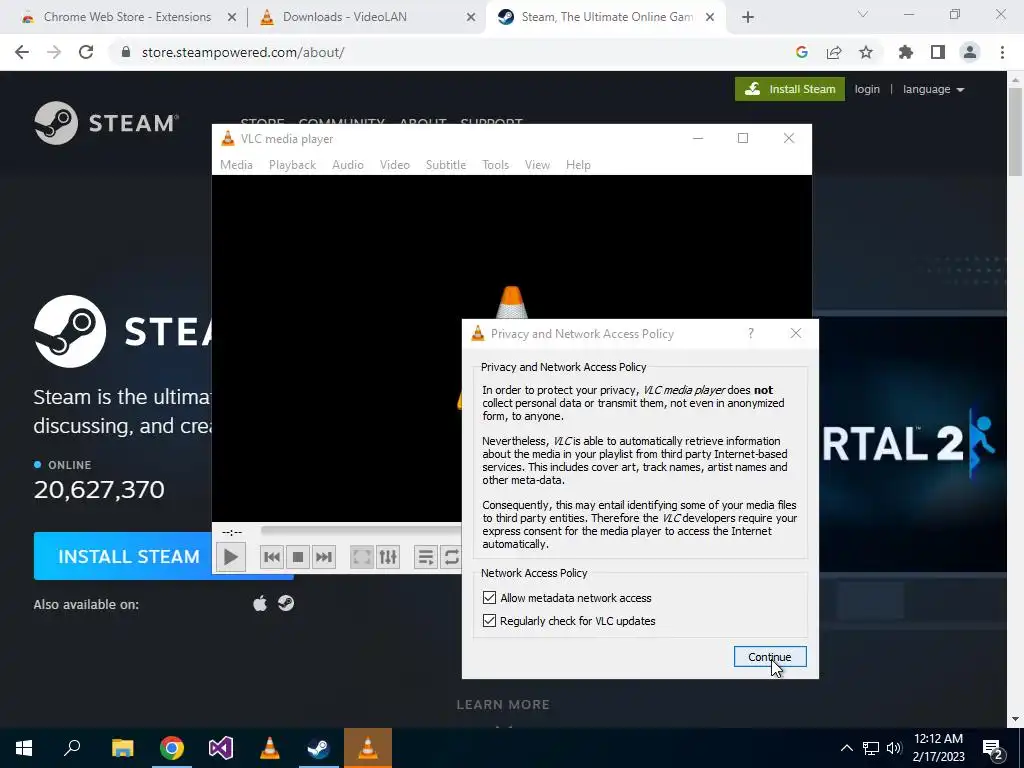Screen dimensions: 1024x768
Task: Toggle Chrome side panel icon
Action: point(938,52)
